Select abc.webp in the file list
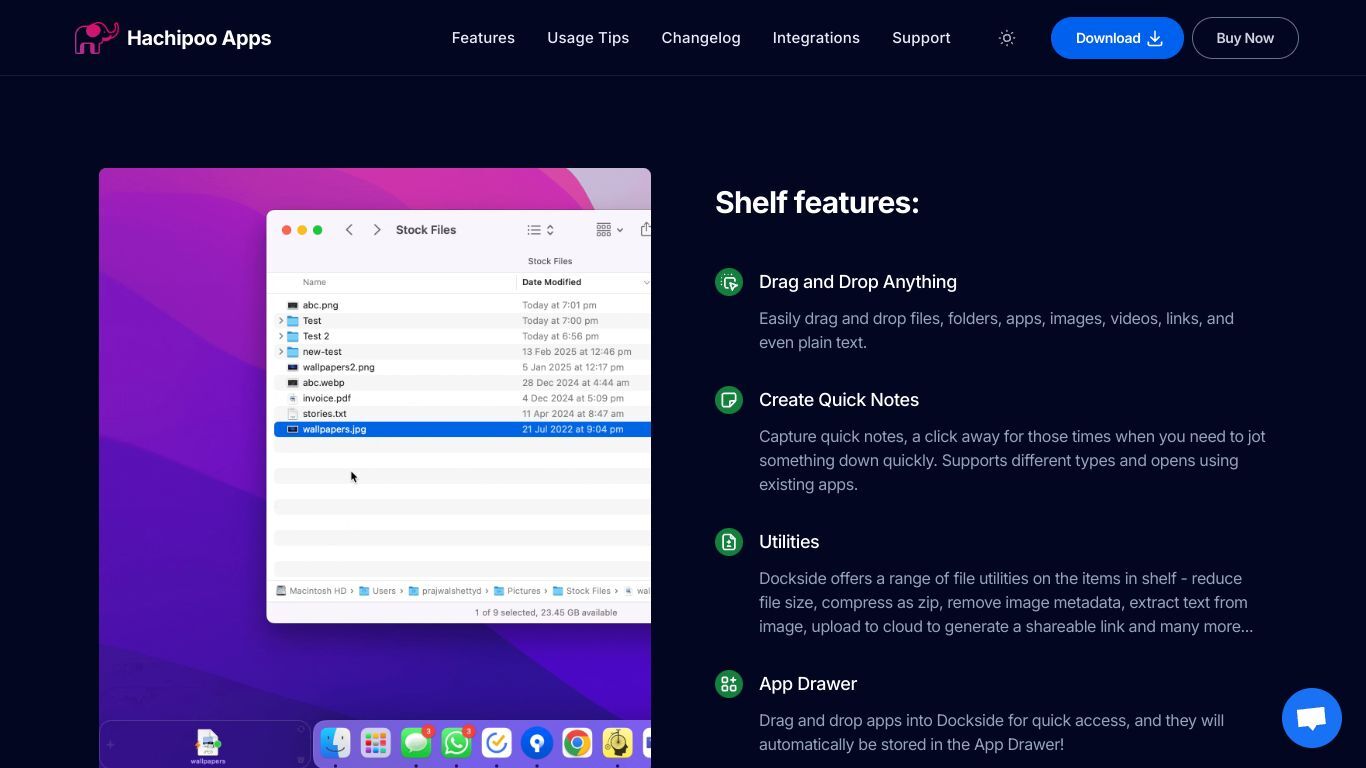The width and height of the screenshot is (1366, 768). (x=323, y=383)
